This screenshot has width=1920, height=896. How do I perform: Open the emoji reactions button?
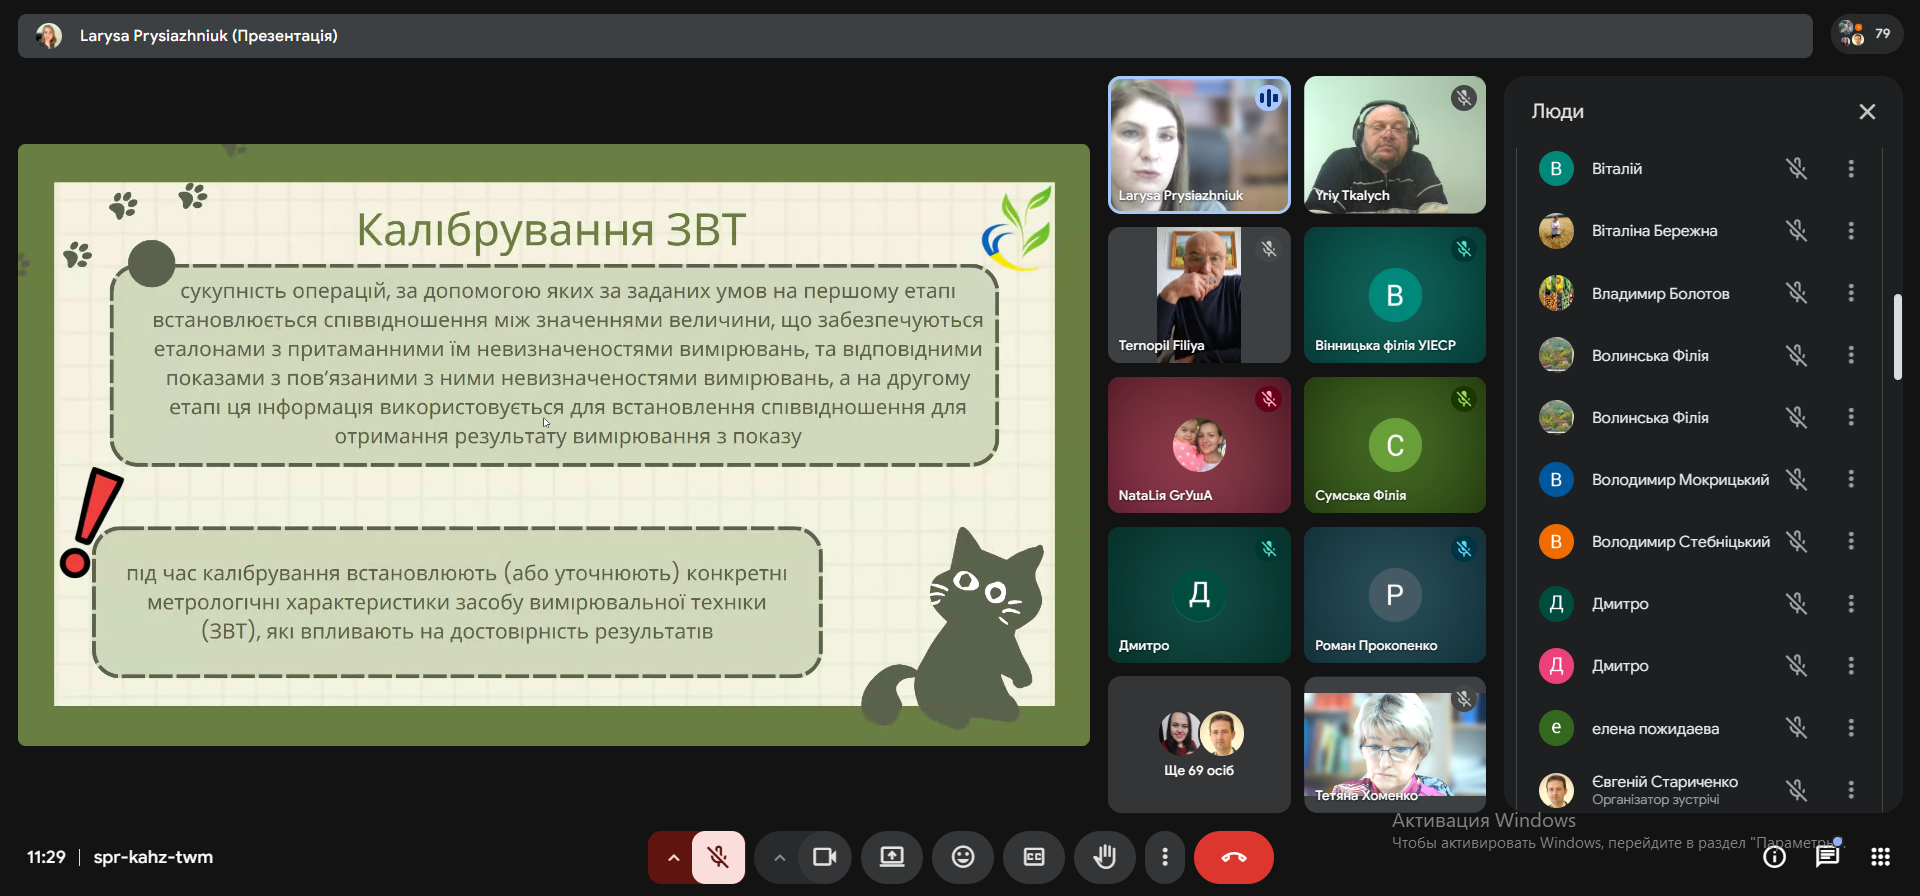click(962, 857)
